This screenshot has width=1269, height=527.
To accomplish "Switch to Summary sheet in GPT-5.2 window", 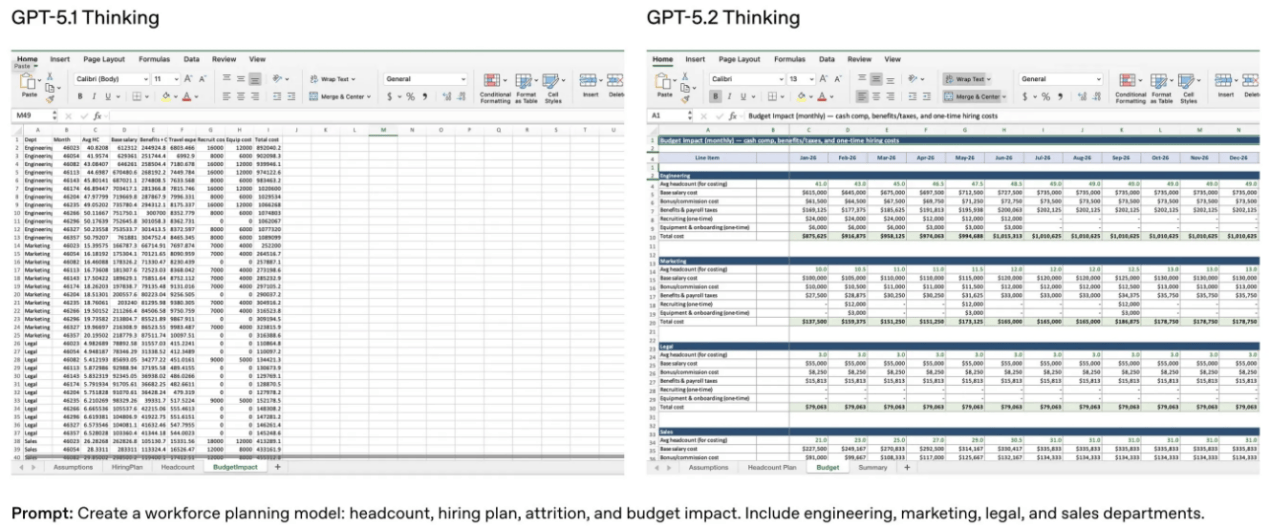I will coord(871,467).
